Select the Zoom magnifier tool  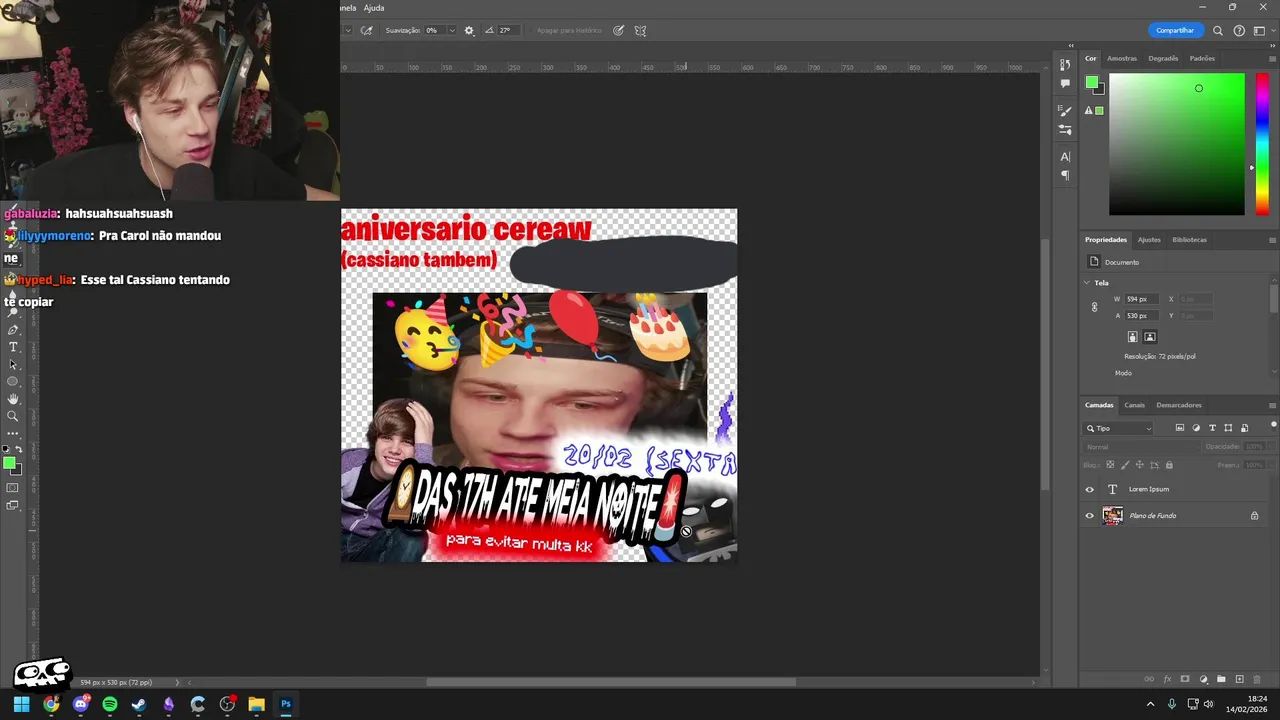pyautogui.click(x=13, y=416)
